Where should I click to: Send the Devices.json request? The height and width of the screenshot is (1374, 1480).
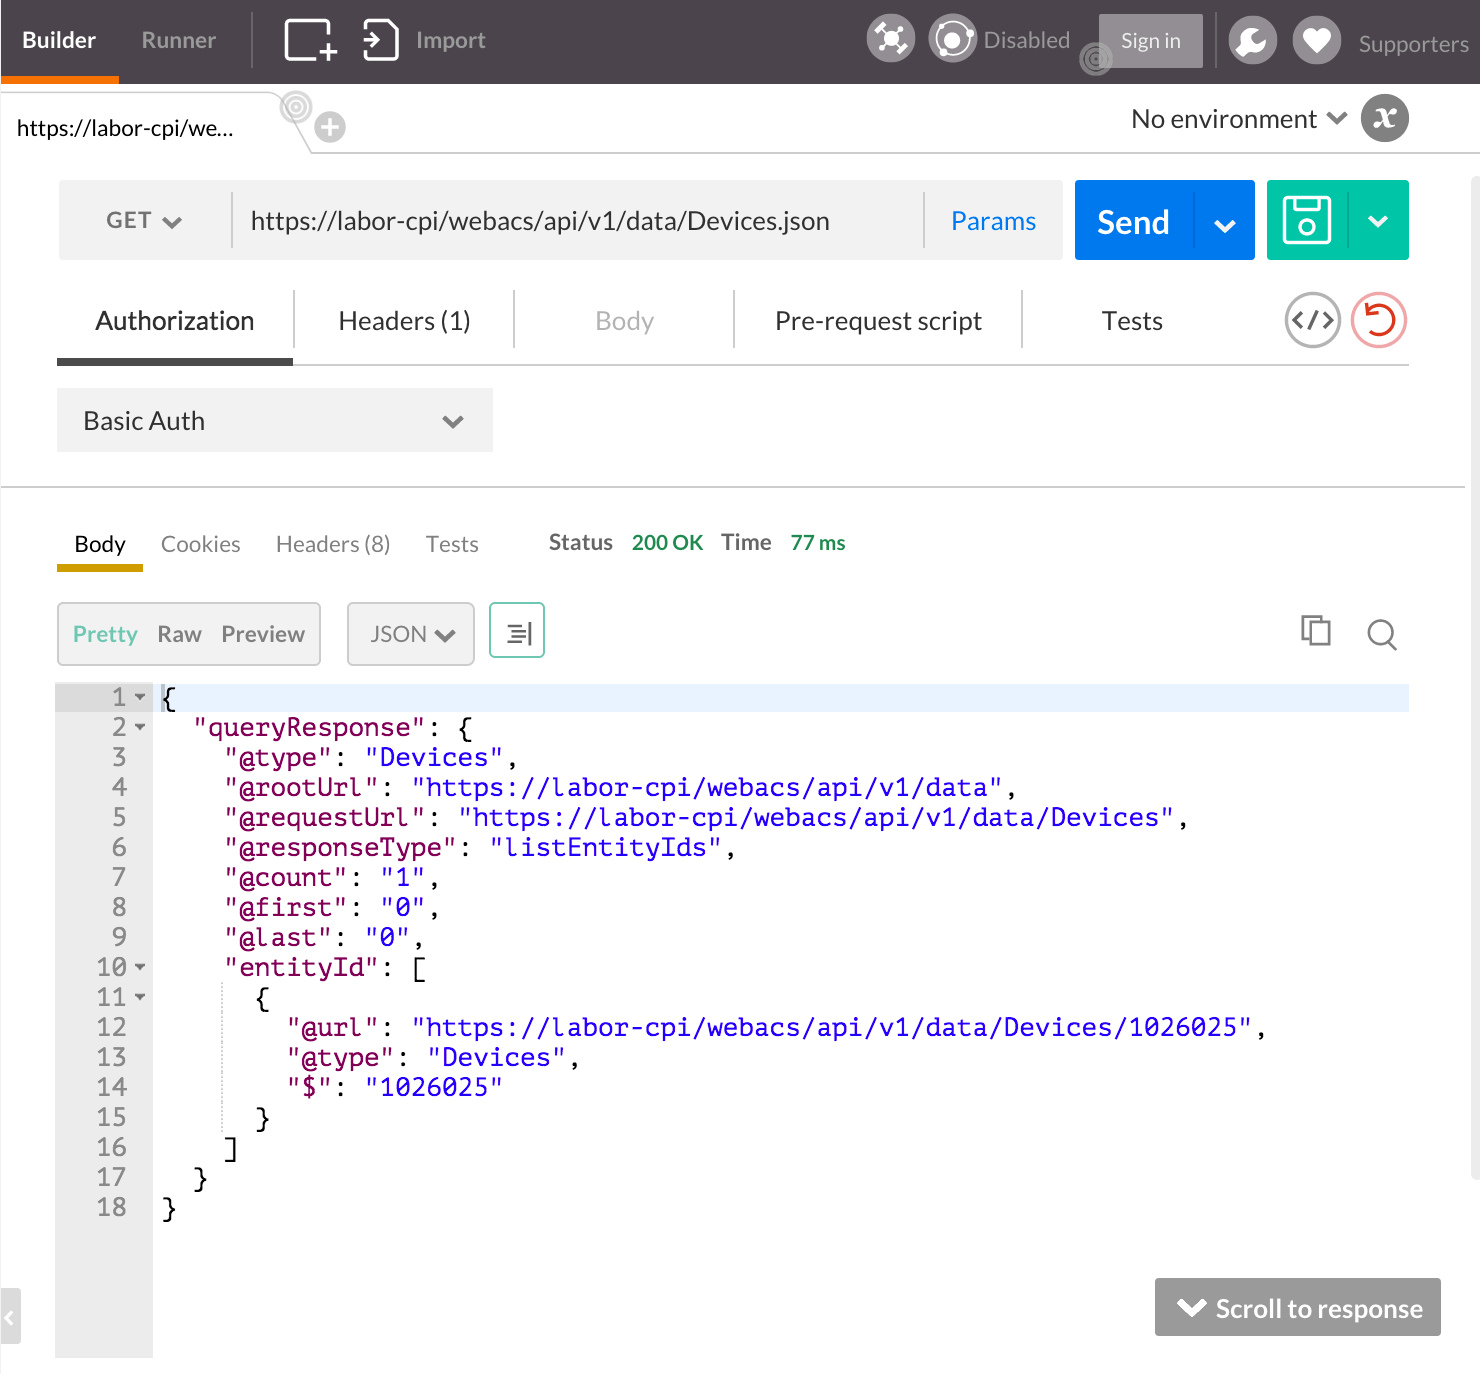point(1131,220)
